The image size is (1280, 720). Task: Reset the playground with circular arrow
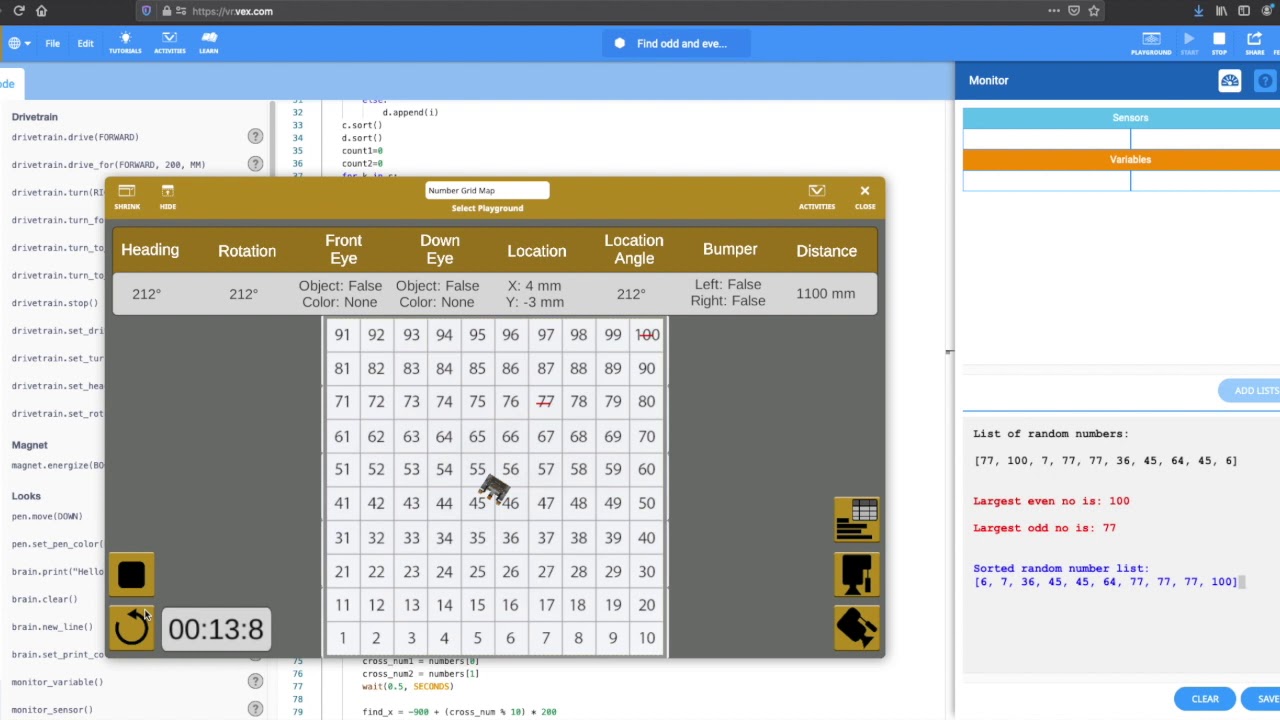click(131, 628)
